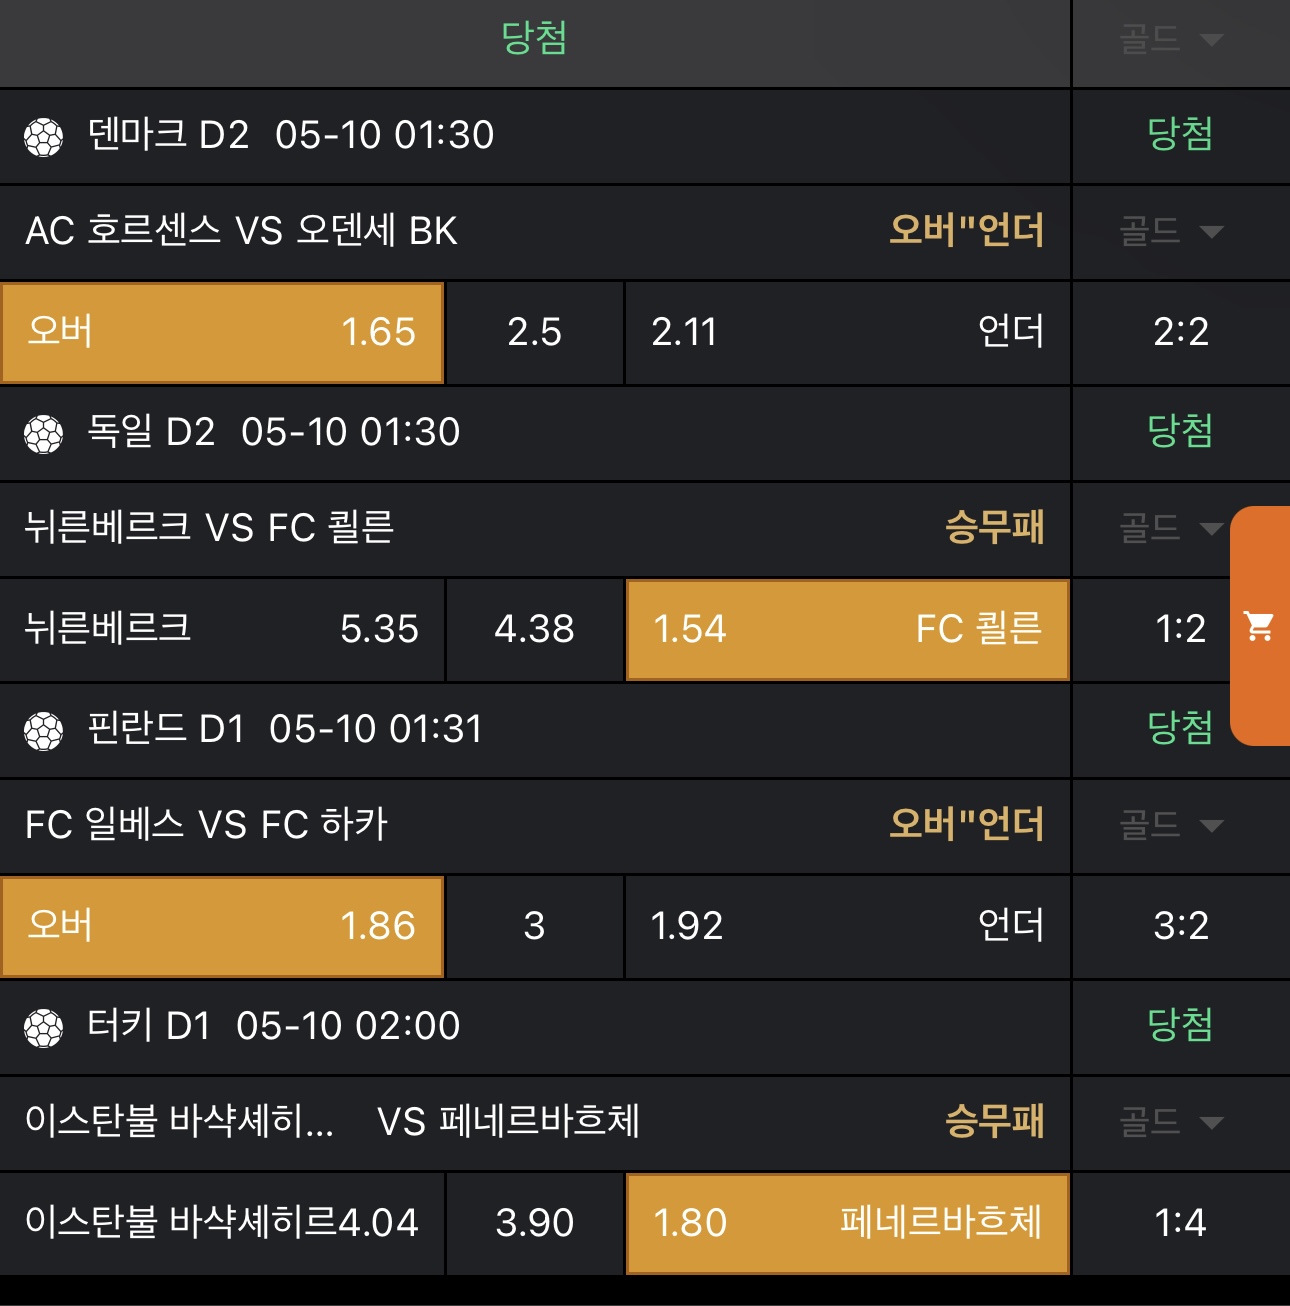The width and height of the screenshot is (1290, 1306).
Task: Click soccer ball icon for 독일 D2 match
Action: click(x=44, y=433)
